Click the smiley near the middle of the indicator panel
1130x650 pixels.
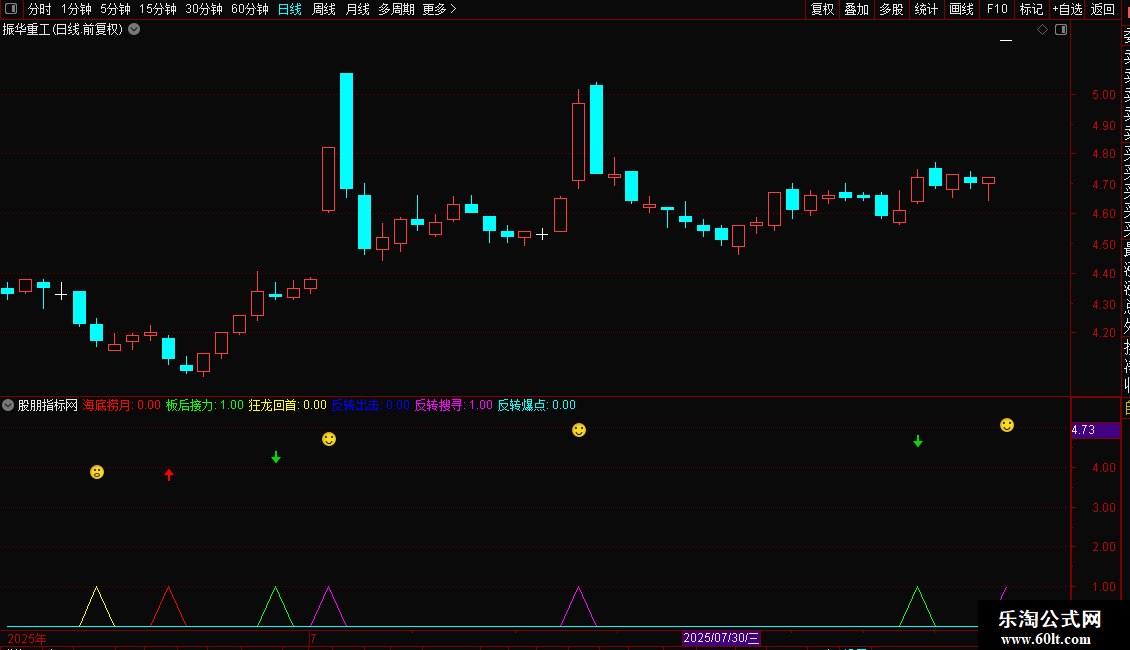[579, 430]
